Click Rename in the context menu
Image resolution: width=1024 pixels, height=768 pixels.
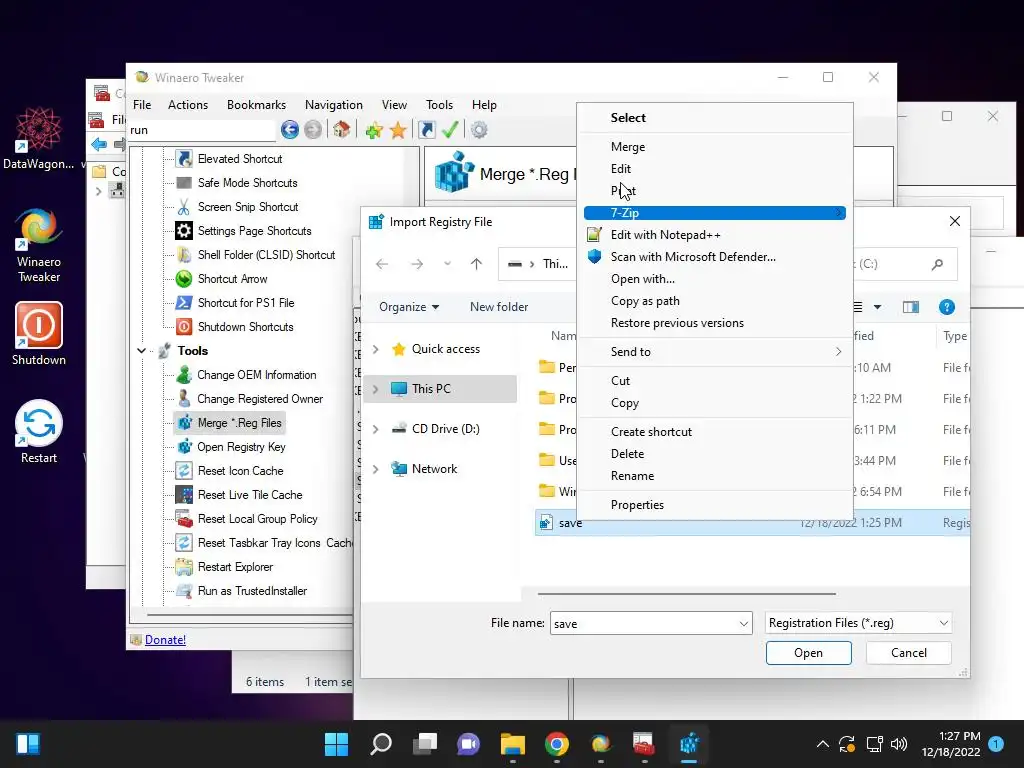pyautogui.click(x=715, y=476)
